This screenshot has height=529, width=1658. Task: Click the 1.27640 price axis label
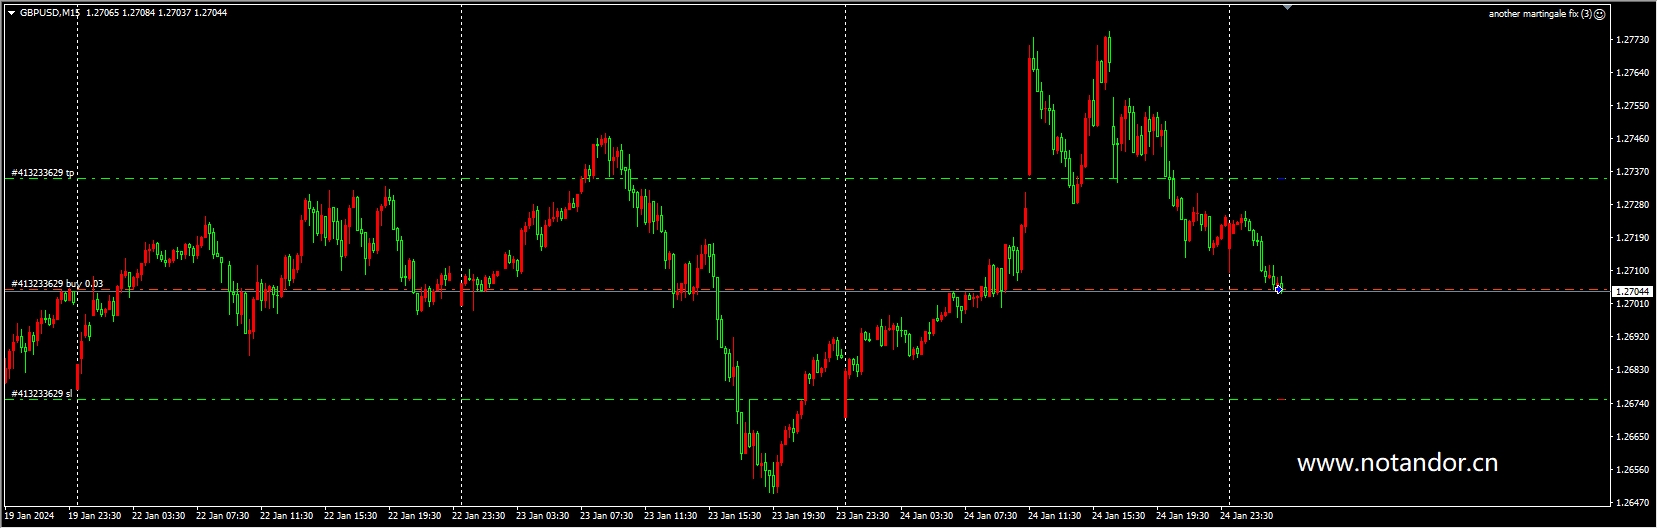[1632, 73]
